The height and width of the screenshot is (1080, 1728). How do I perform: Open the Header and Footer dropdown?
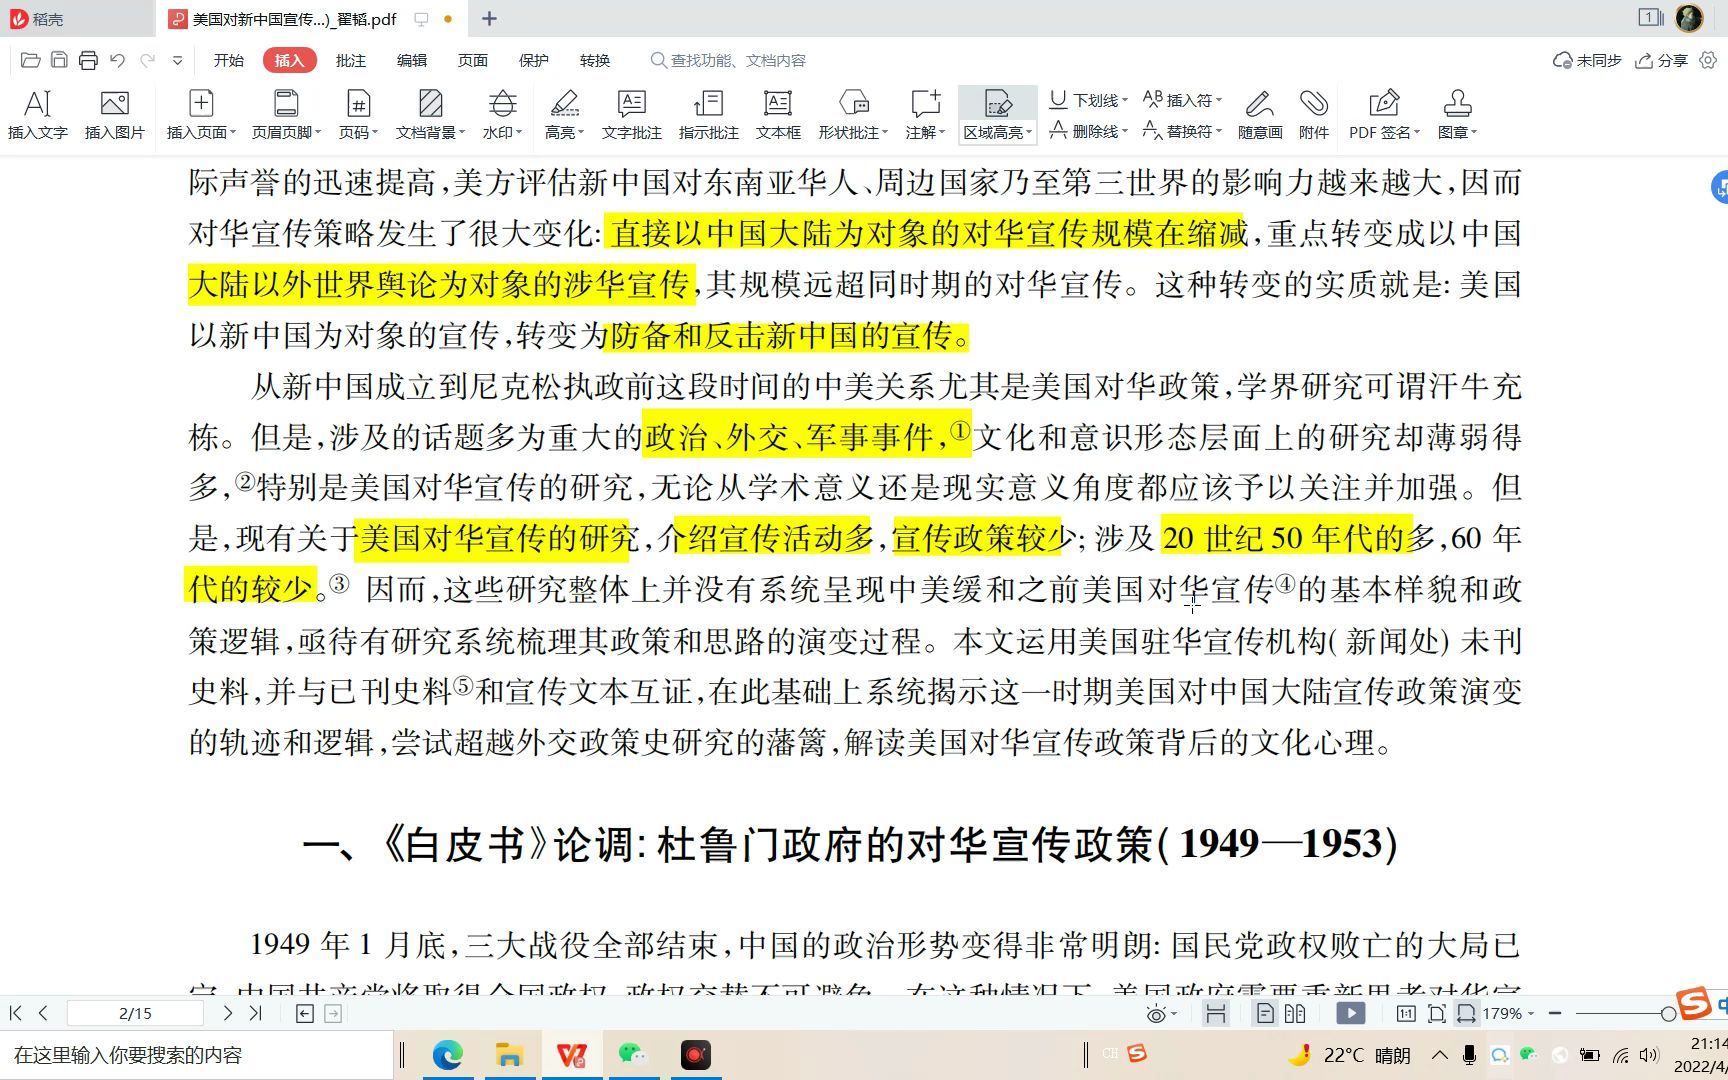point(286,114)
